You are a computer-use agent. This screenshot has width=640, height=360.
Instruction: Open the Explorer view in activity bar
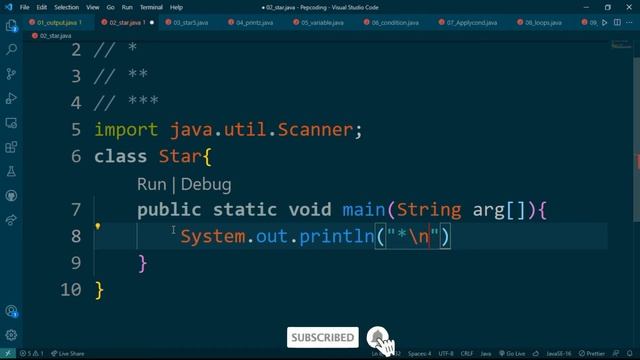point(11,25)
